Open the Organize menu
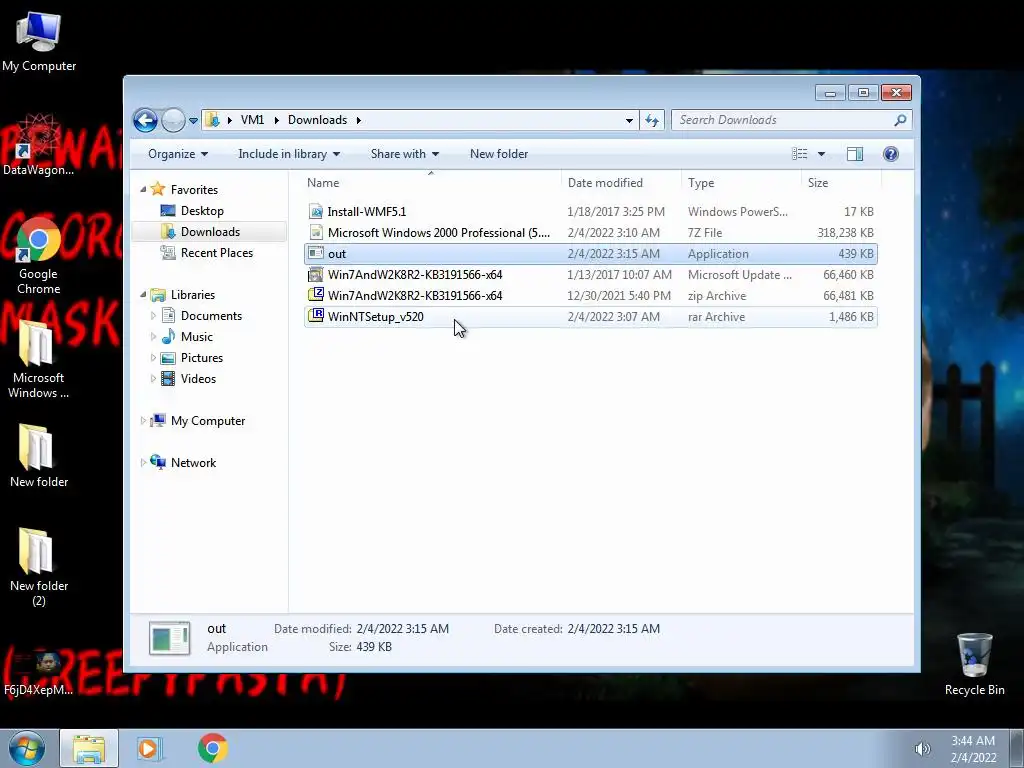The width and height of the screenshot is (1024, 768). click(x=178, y=154)
